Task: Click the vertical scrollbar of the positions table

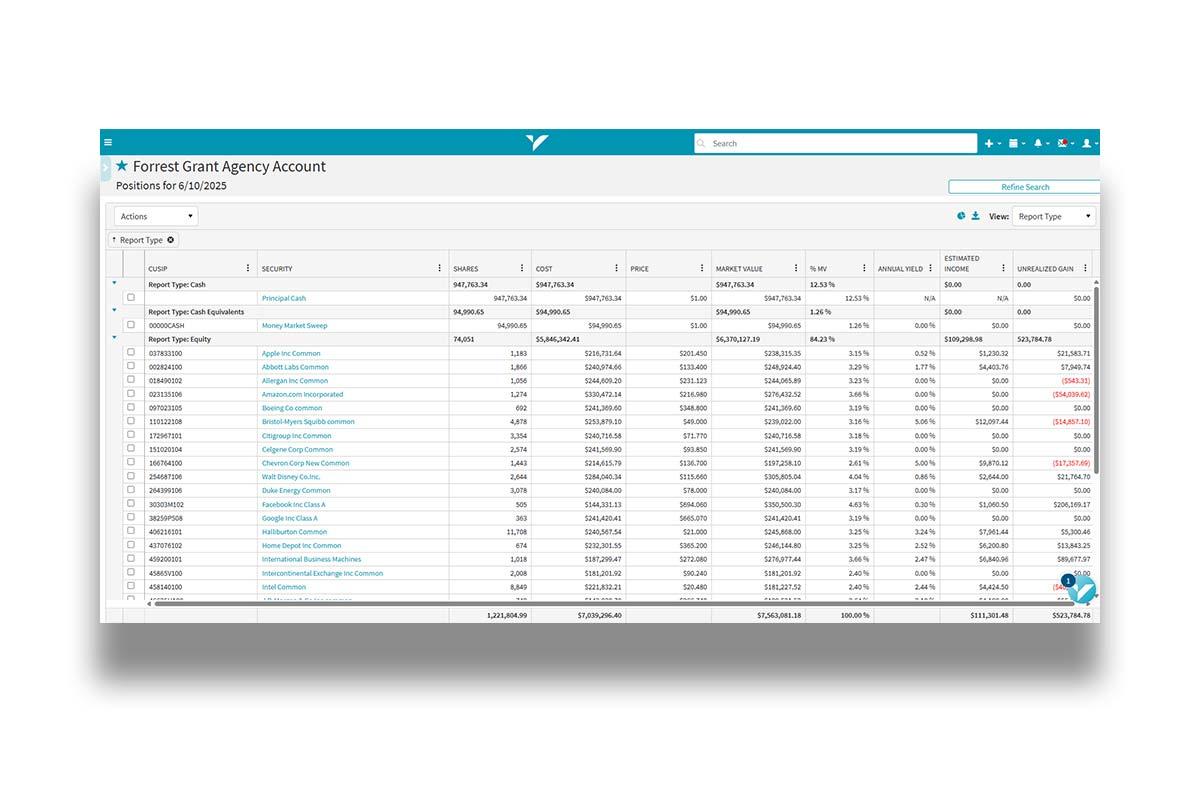Action: (1096, 380)
